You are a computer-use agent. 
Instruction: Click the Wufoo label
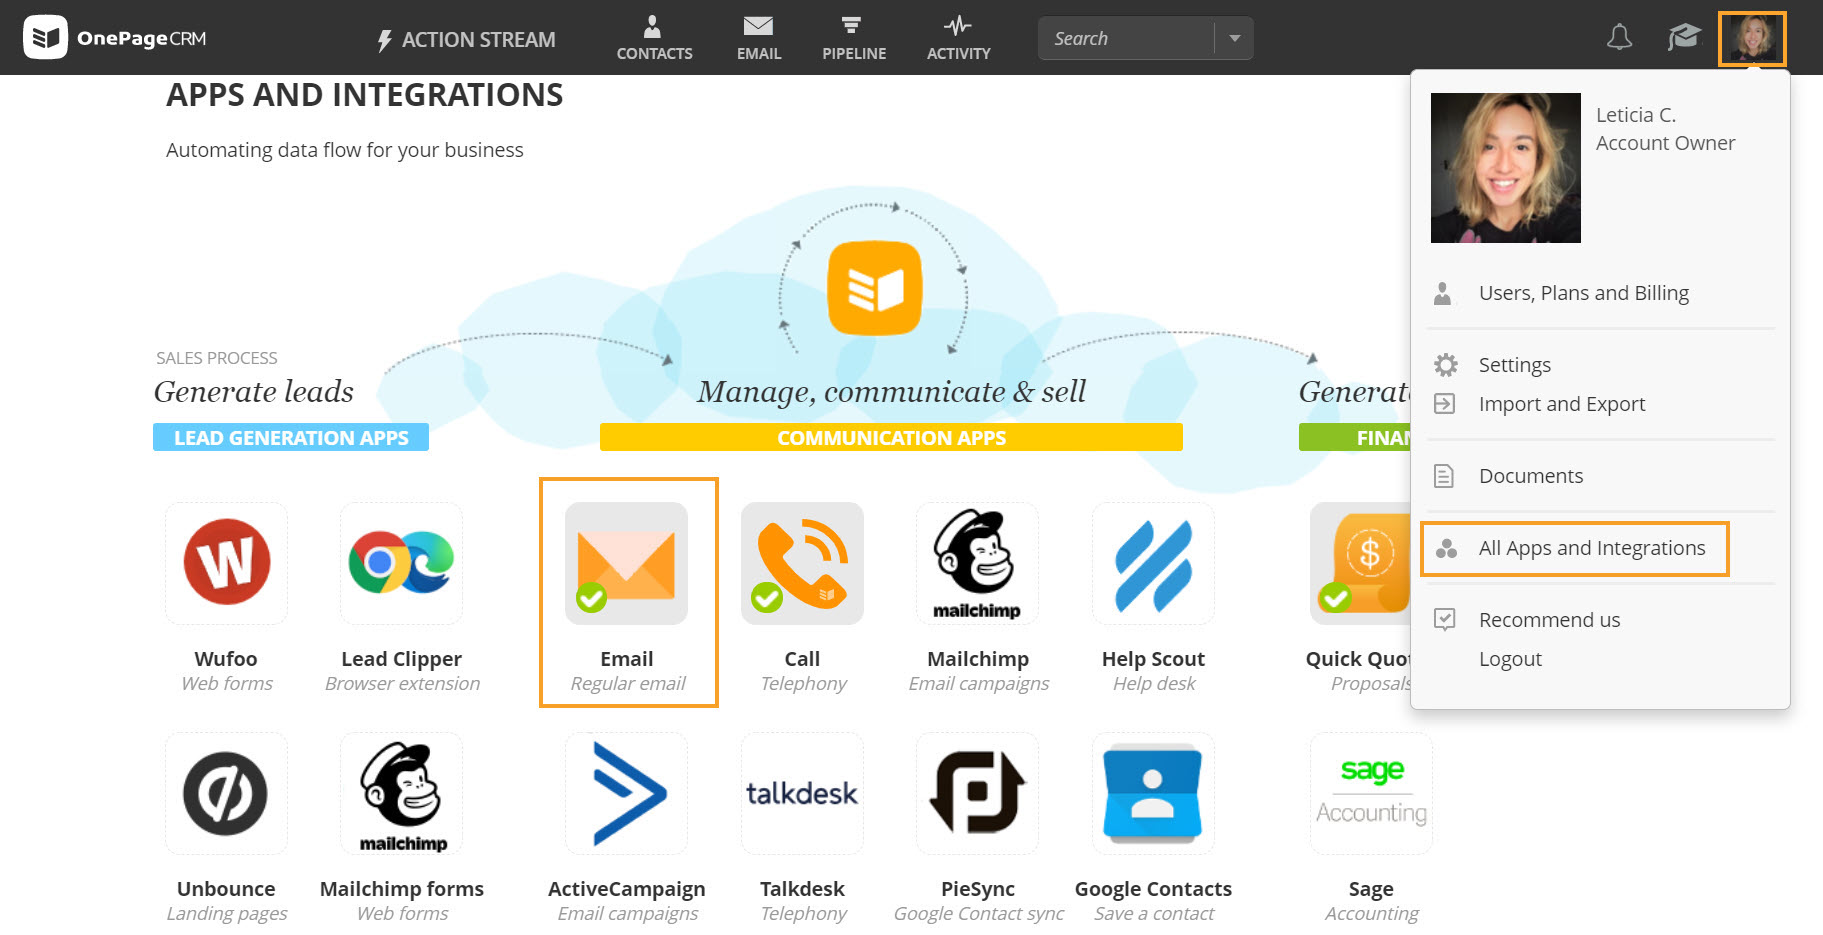[x=226, y=659]
